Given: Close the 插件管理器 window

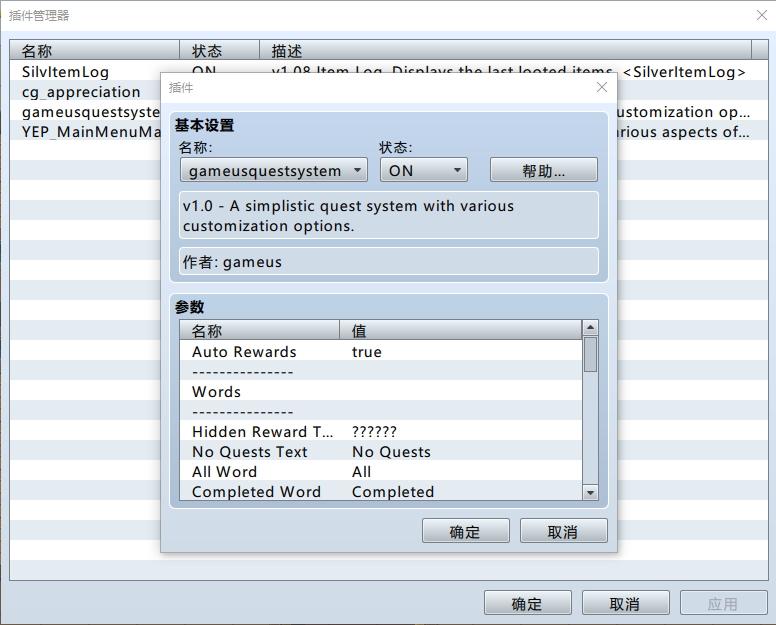Looking at the screenshot, I should 762,15.
